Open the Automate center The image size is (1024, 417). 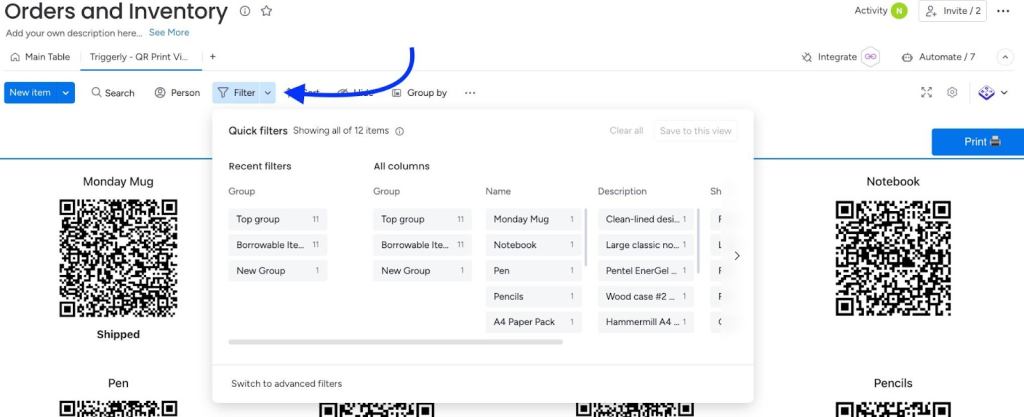[939, 57]
